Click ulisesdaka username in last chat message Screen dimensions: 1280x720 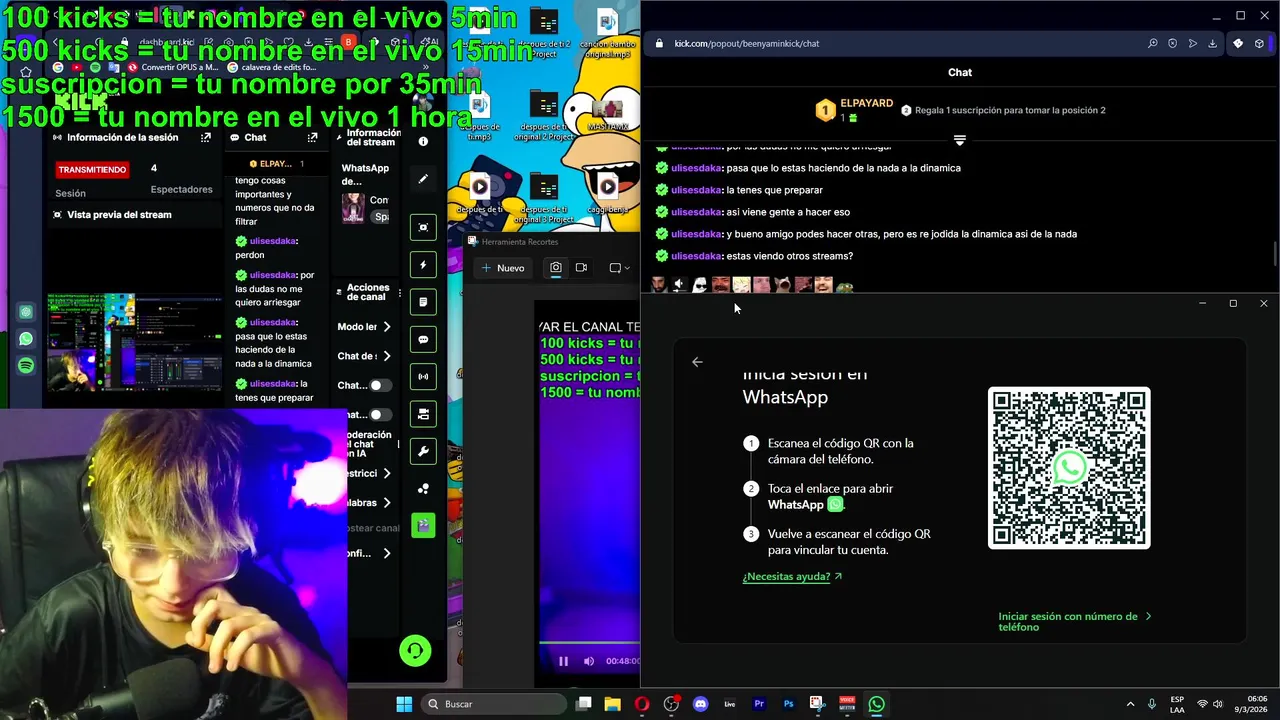pos(696,256)
